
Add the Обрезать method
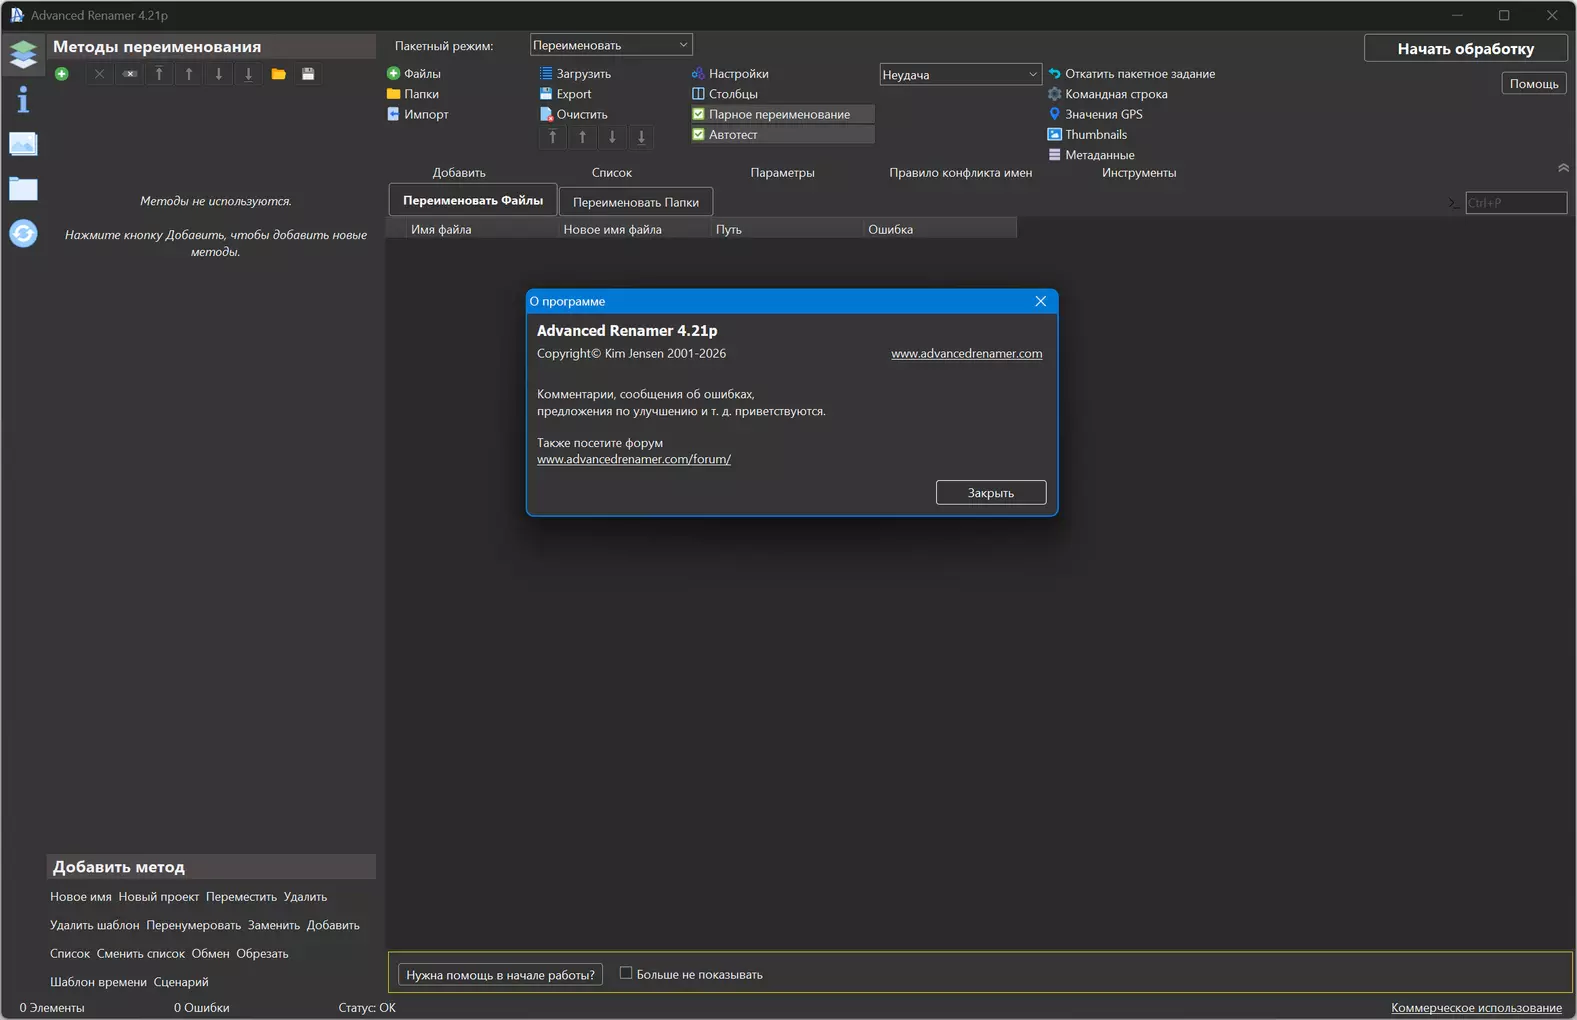(x=262, y=953)
